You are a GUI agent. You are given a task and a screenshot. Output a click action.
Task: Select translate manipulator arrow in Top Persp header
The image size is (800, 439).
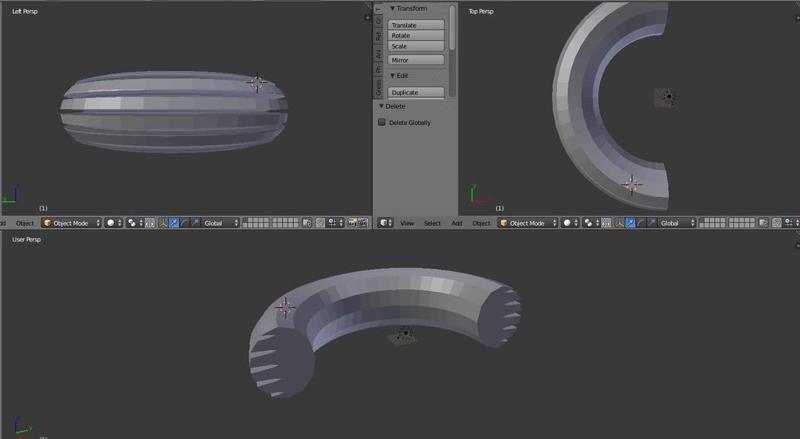tap(630, 223)
